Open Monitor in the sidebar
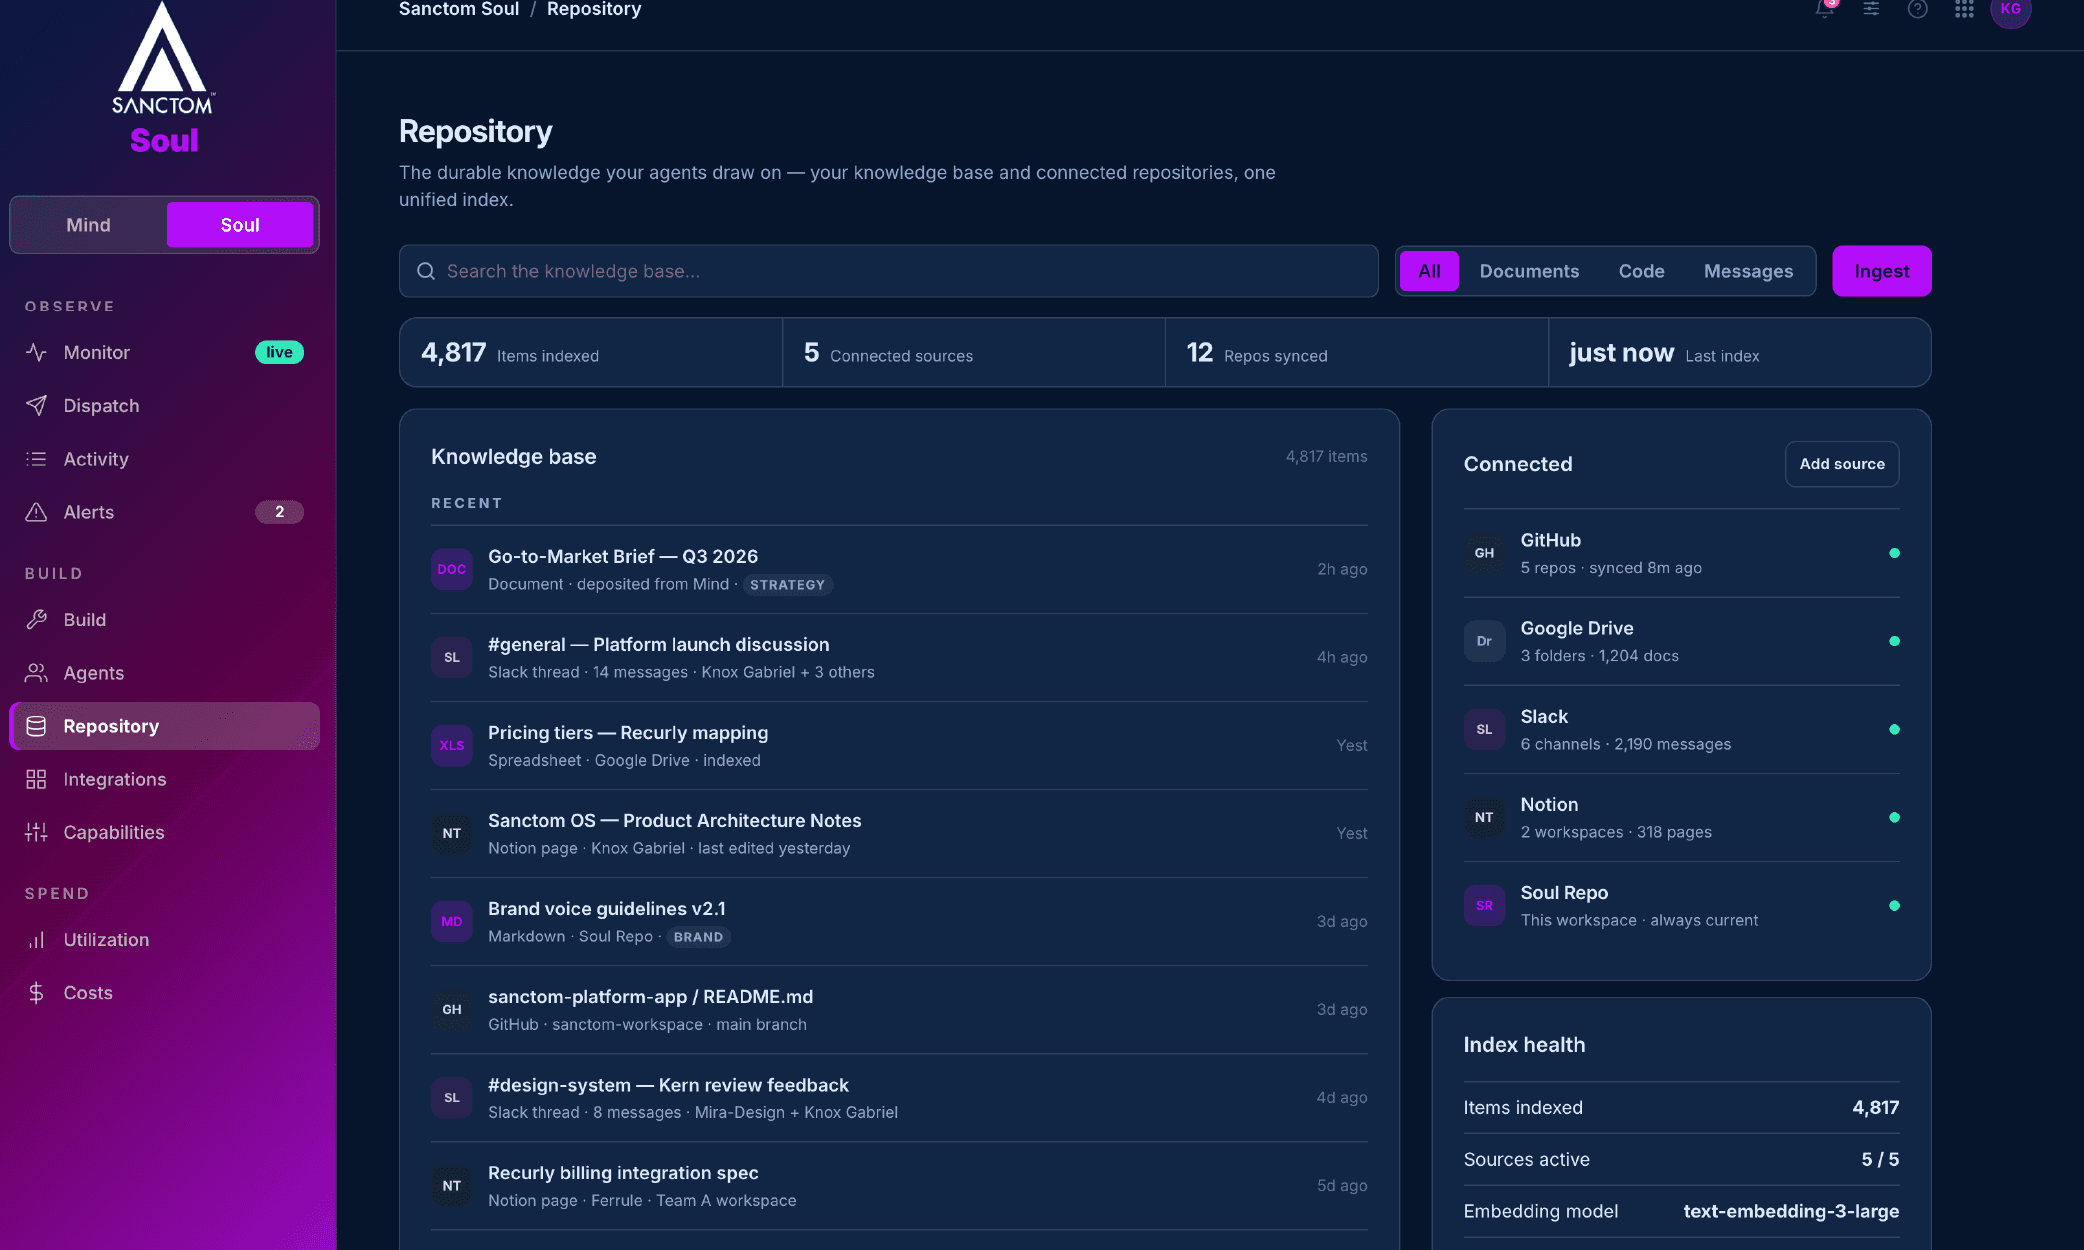 [165, 352]
